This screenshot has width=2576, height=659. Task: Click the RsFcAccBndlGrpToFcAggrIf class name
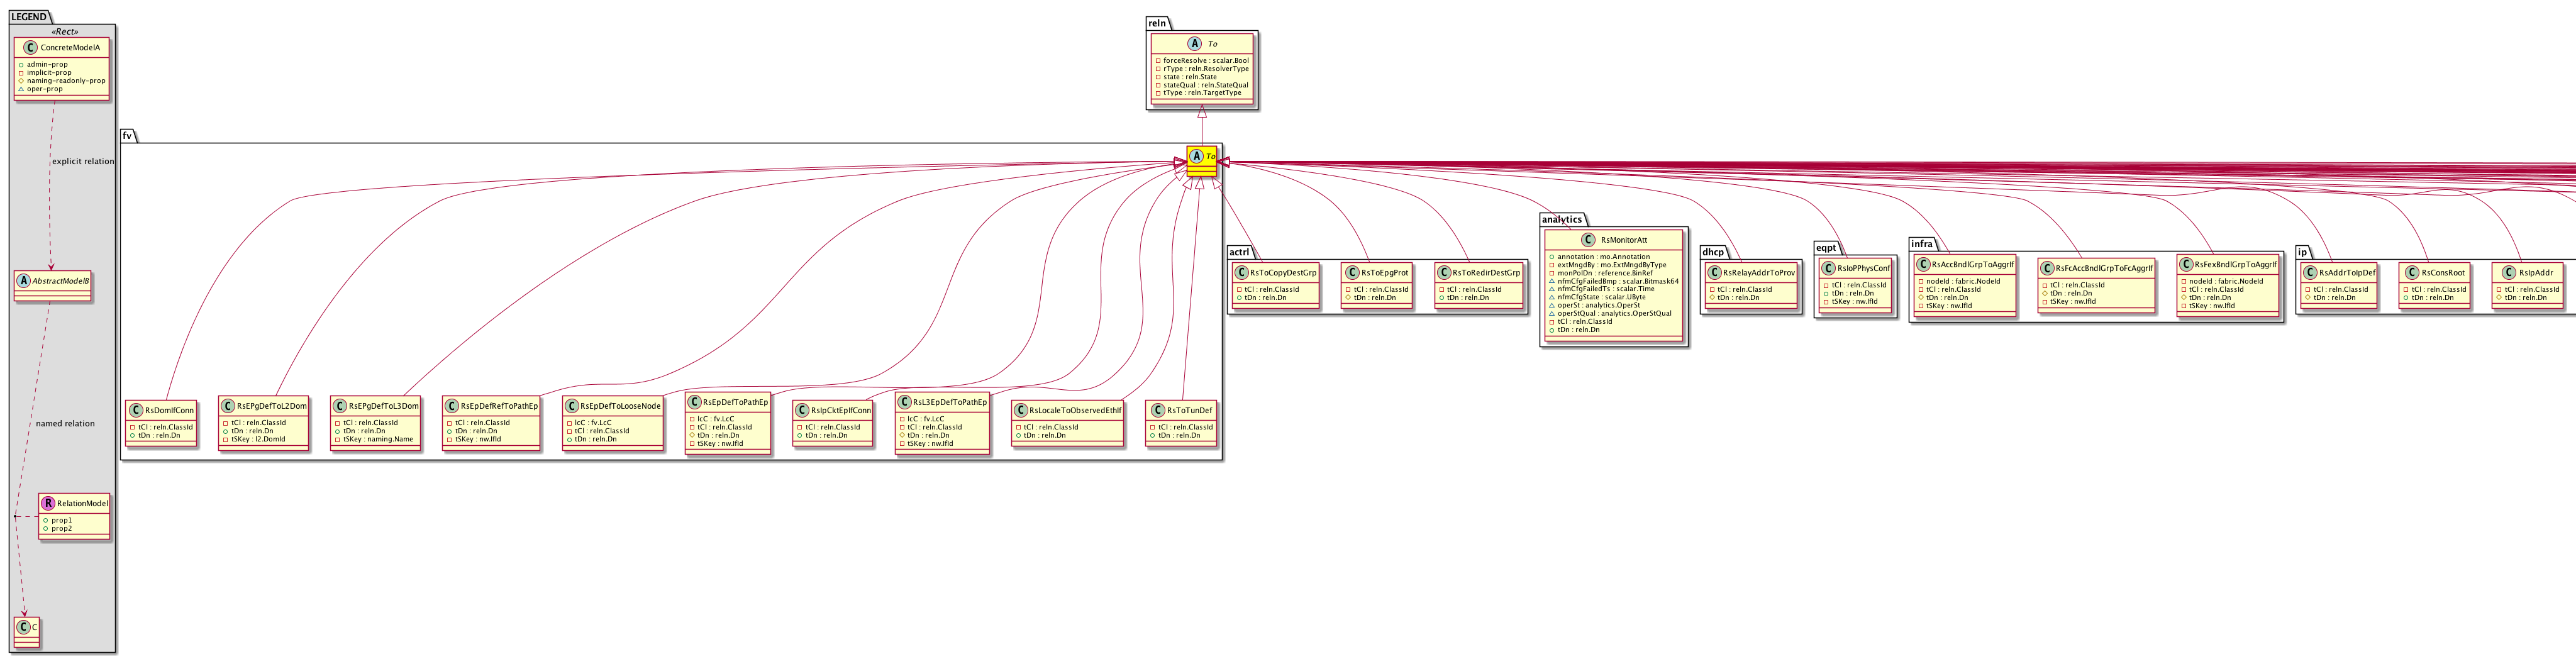pyautogui.click(x=2104, y=268)
